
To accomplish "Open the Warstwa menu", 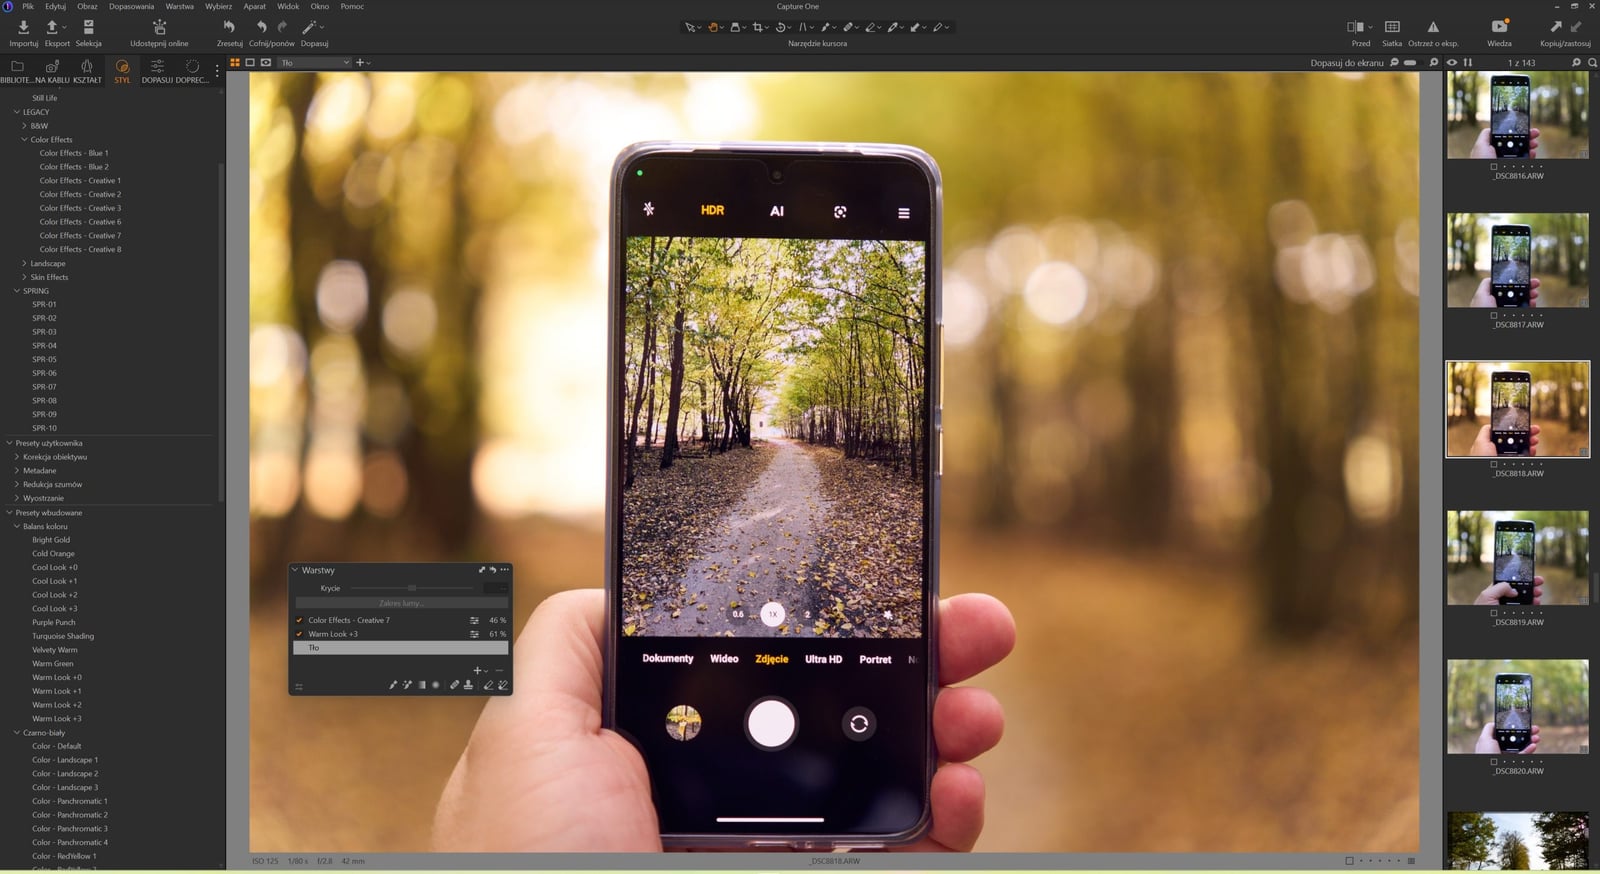I will coord(179,6).
